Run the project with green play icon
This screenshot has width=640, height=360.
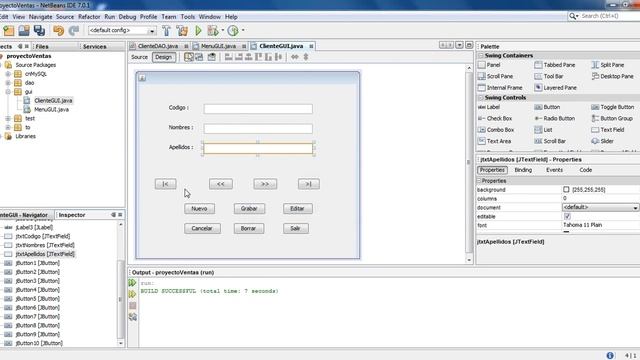198,31
